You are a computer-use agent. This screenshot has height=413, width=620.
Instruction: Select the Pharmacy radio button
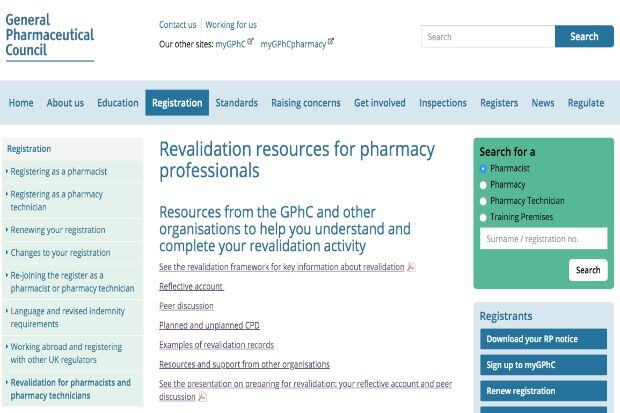(x=484, y=185)
